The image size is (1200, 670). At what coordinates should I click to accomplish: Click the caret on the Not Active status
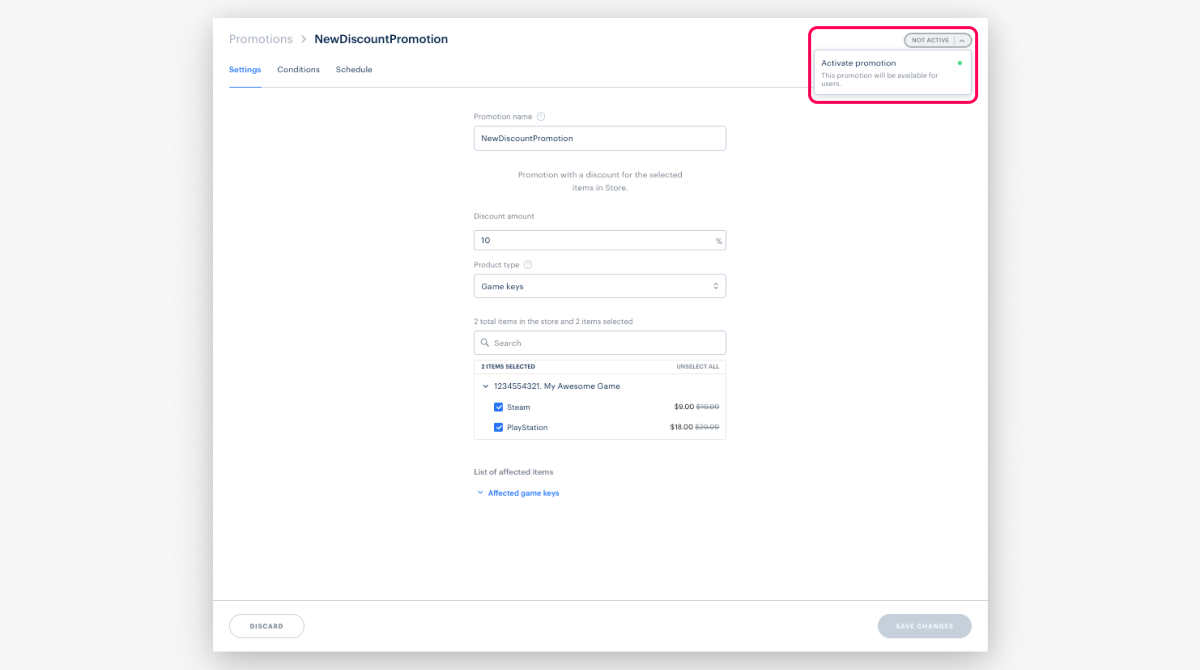click(x=961, y=41)
